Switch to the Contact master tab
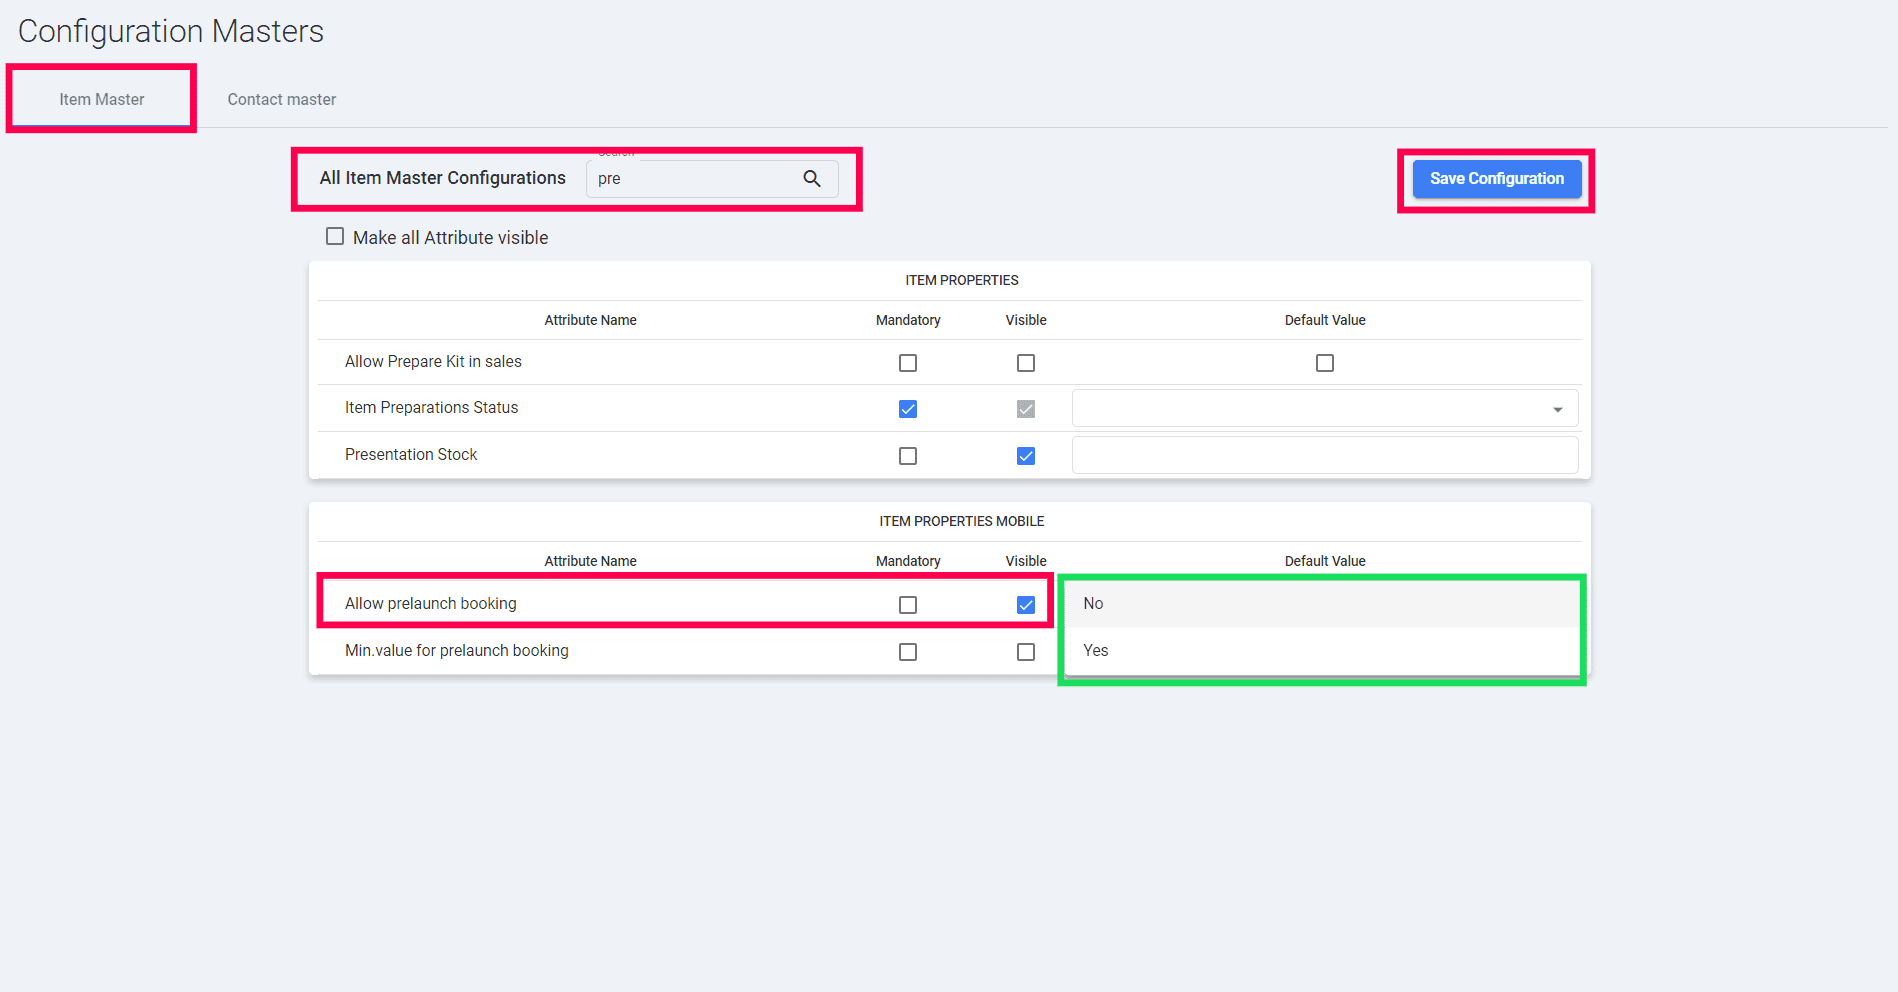The height and width of the screenshot is (992, 1898). [x=281, y=99]
